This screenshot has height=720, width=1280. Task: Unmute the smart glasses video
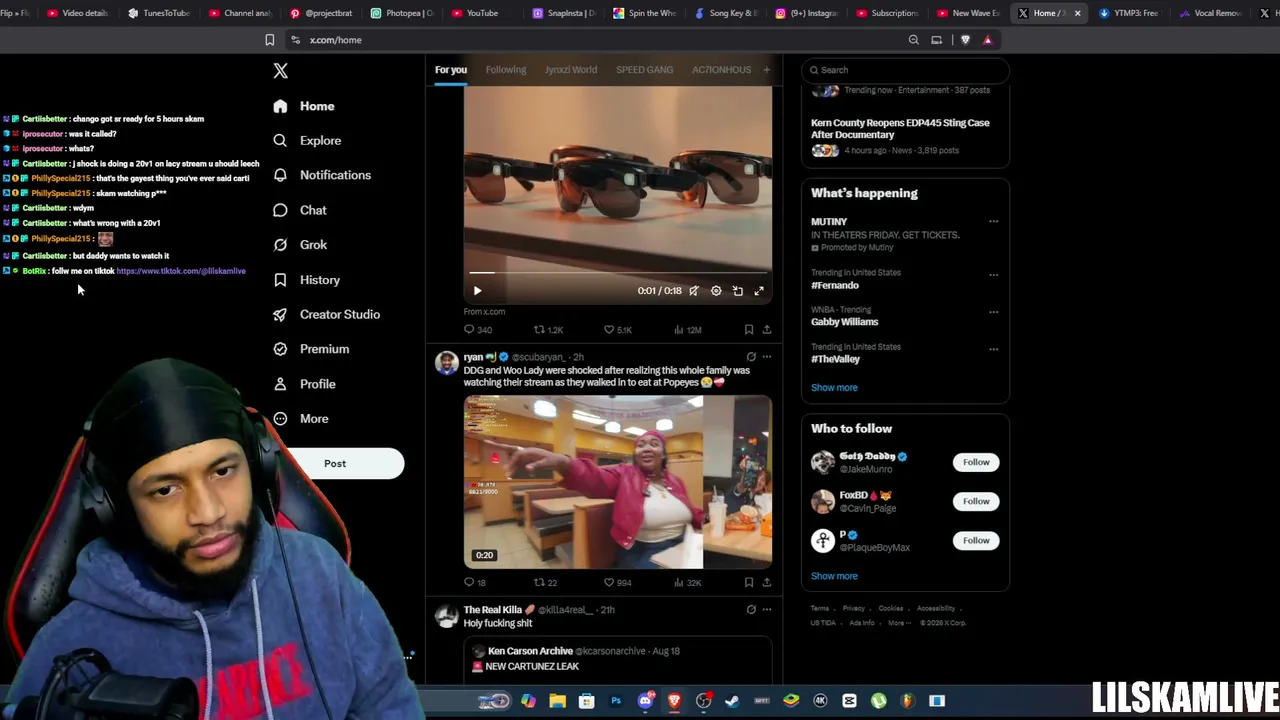click(x=694, y=291)
